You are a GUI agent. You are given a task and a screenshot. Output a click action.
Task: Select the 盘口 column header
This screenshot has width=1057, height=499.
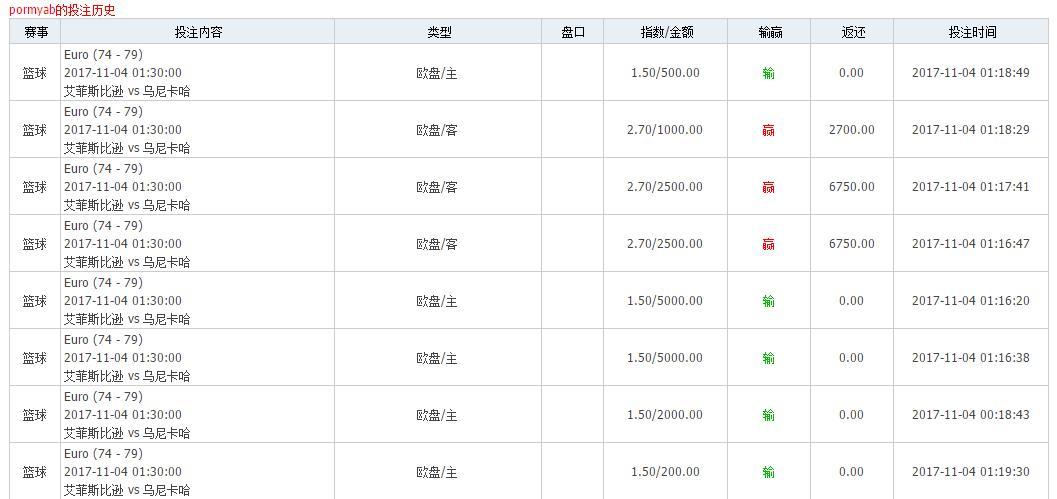click(x=573, y=32)
